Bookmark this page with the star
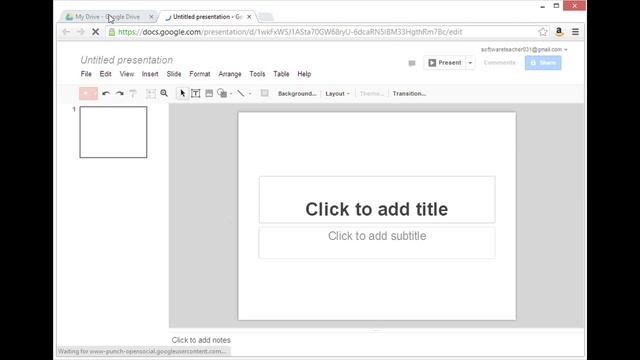 pyautogui.click(x=542, y=32)
